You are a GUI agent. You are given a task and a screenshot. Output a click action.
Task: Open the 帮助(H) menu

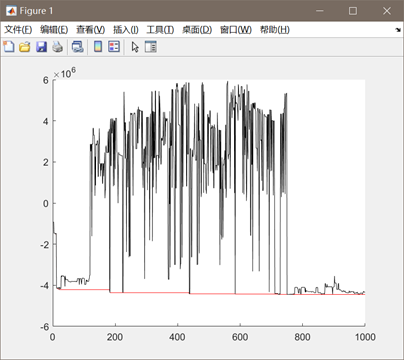(275, 30)
